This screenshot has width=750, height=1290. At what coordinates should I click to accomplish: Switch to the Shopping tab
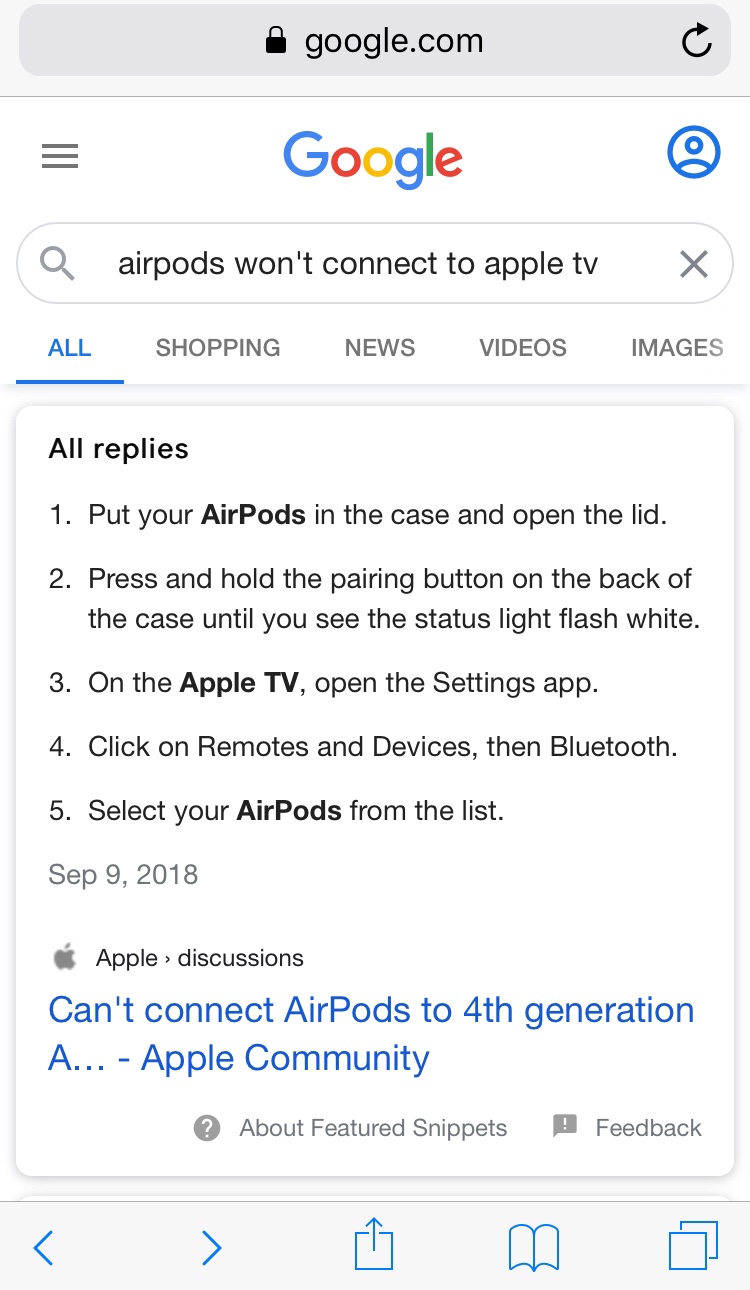coord(218,348)
